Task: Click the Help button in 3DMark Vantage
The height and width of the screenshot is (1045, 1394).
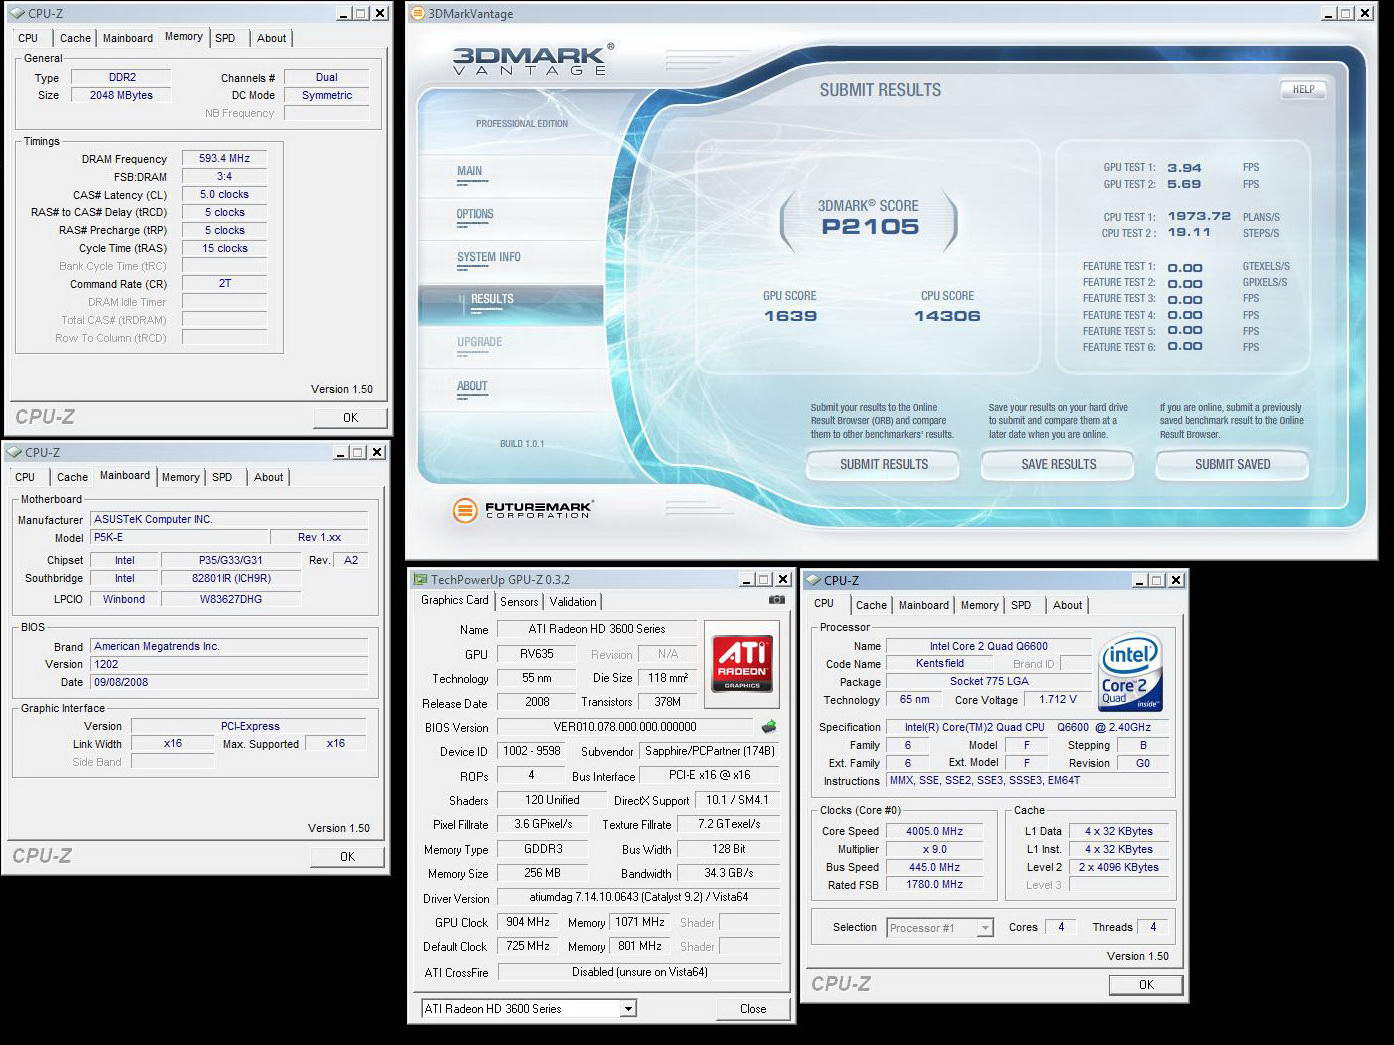Action: 1303,89
